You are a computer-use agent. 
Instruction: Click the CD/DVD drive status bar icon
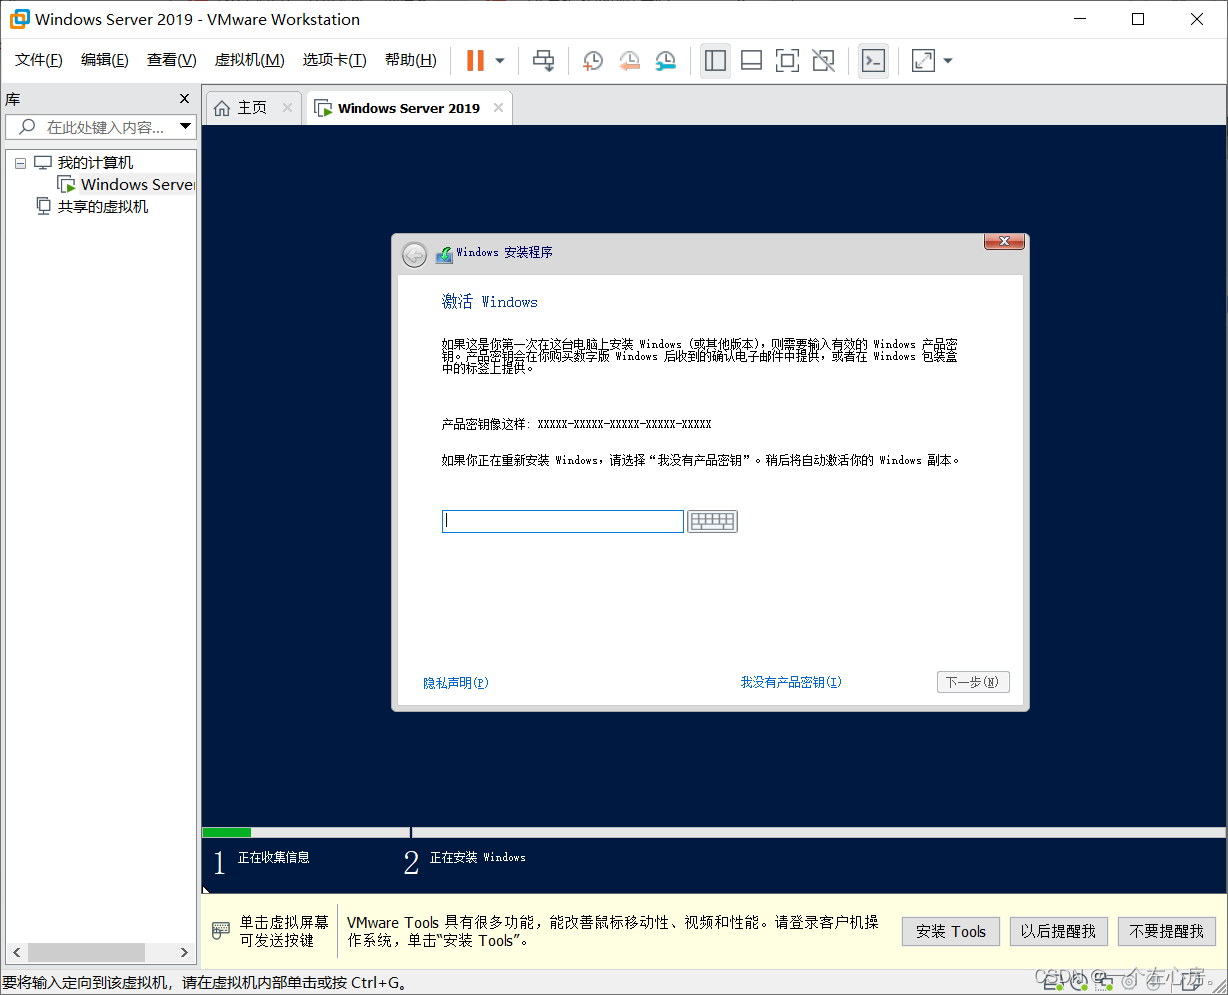[1080, 981]
